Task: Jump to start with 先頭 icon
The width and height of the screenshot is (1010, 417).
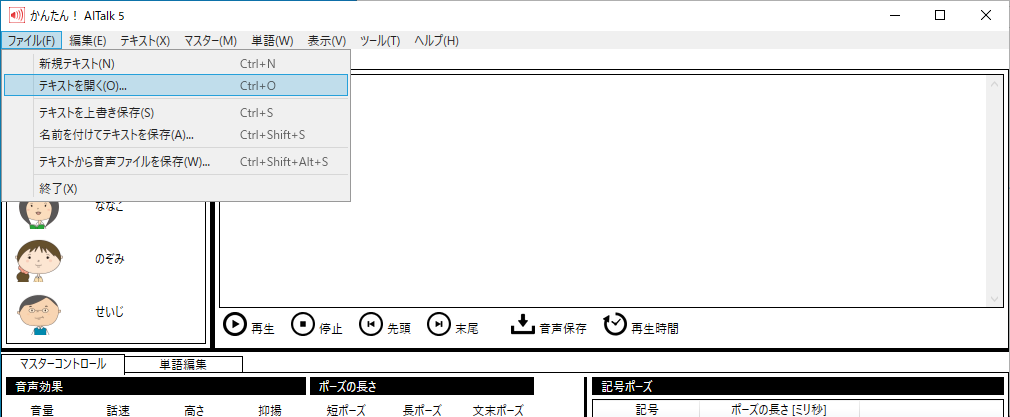Action: tap(370, 324)
